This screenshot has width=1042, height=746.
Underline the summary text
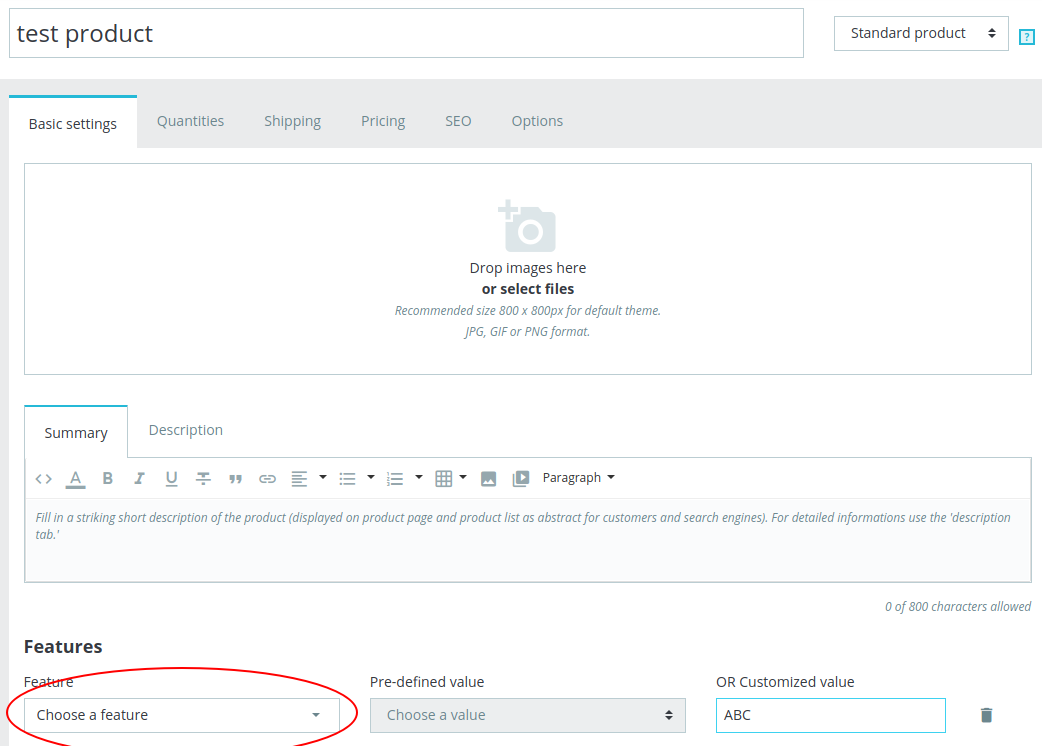171,477
